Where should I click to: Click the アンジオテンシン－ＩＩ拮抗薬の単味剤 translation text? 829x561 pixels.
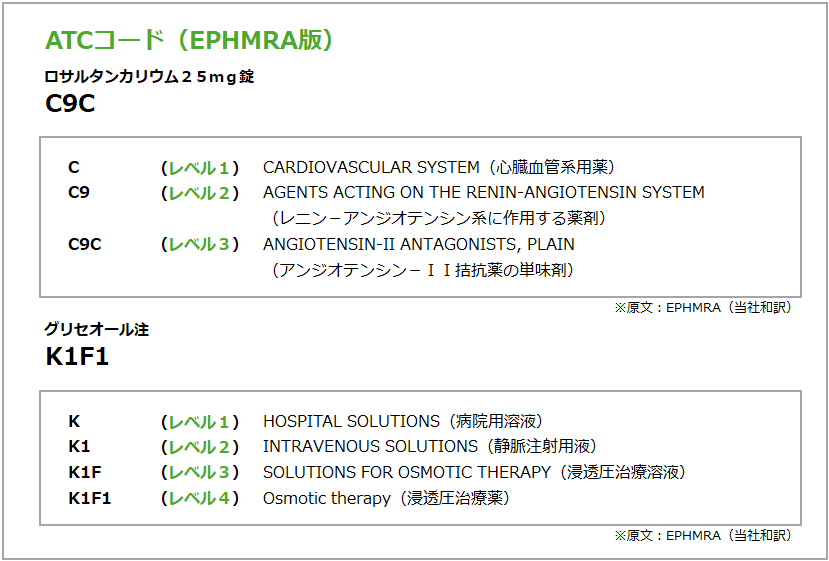pyautogui.click(x=423, y=269)
